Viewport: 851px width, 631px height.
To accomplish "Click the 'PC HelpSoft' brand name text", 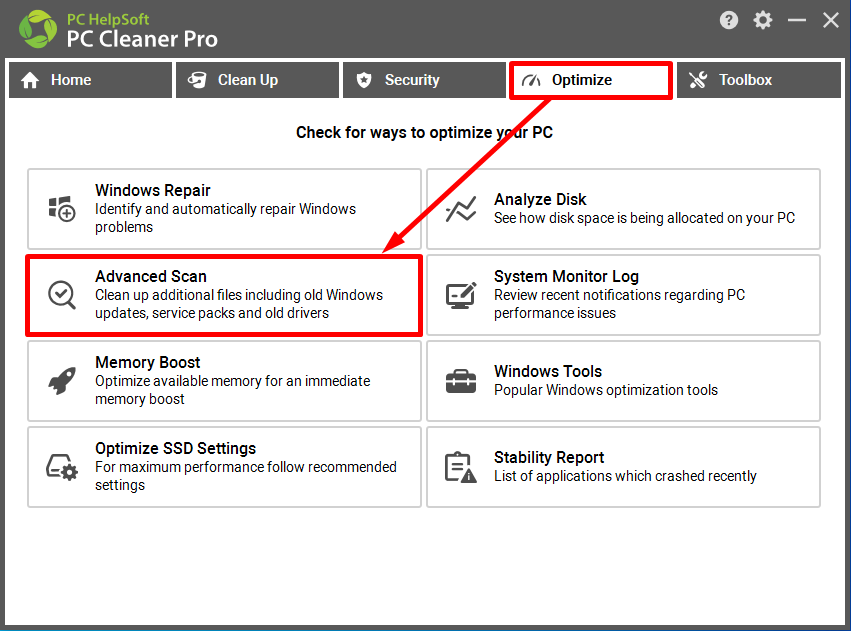I will coord(107,19).
